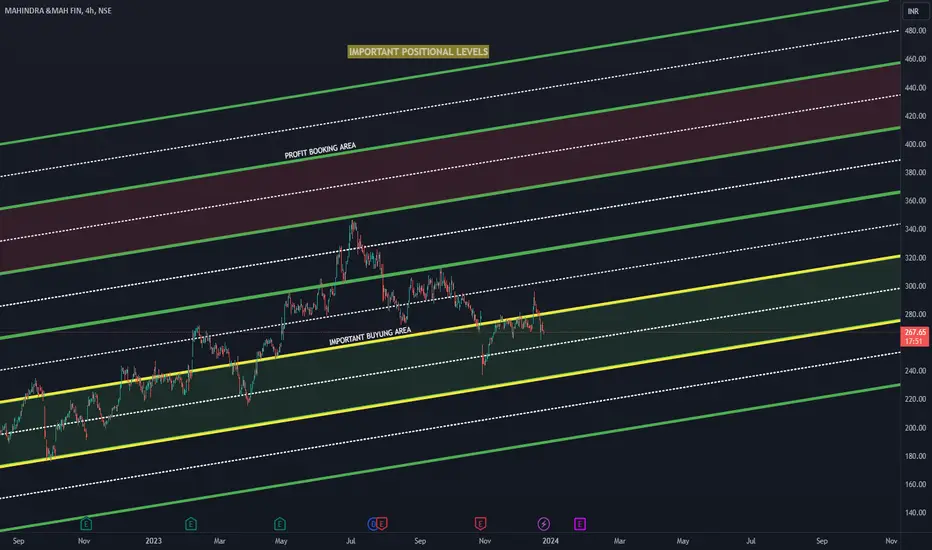
Task: Click the 2024 label on time axis
Action: pyautogui.click(x=550, y=540)
